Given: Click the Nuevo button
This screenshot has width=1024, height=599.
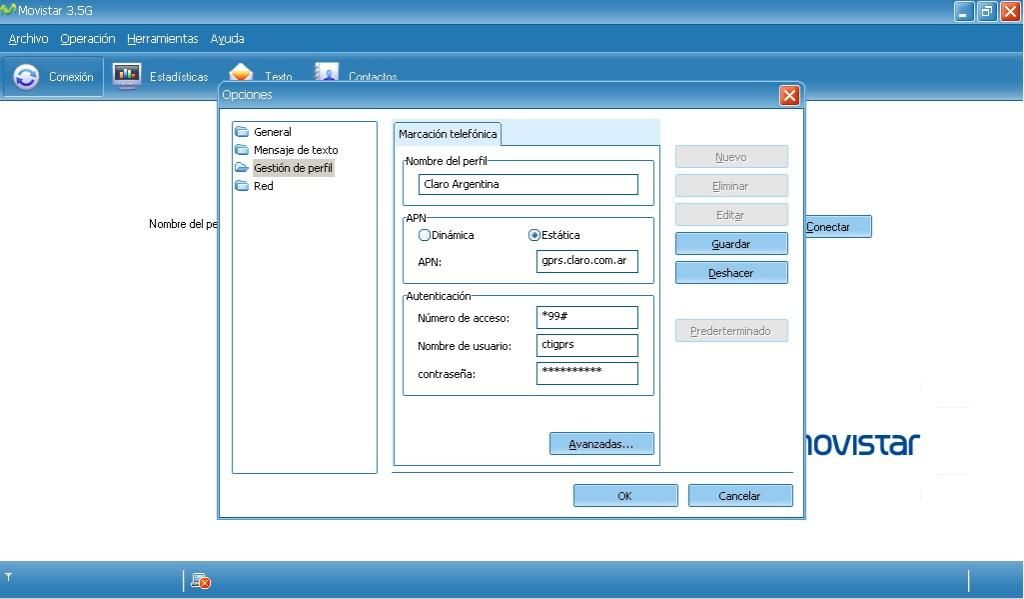Looking at the screenshot, I should point(731,157).
